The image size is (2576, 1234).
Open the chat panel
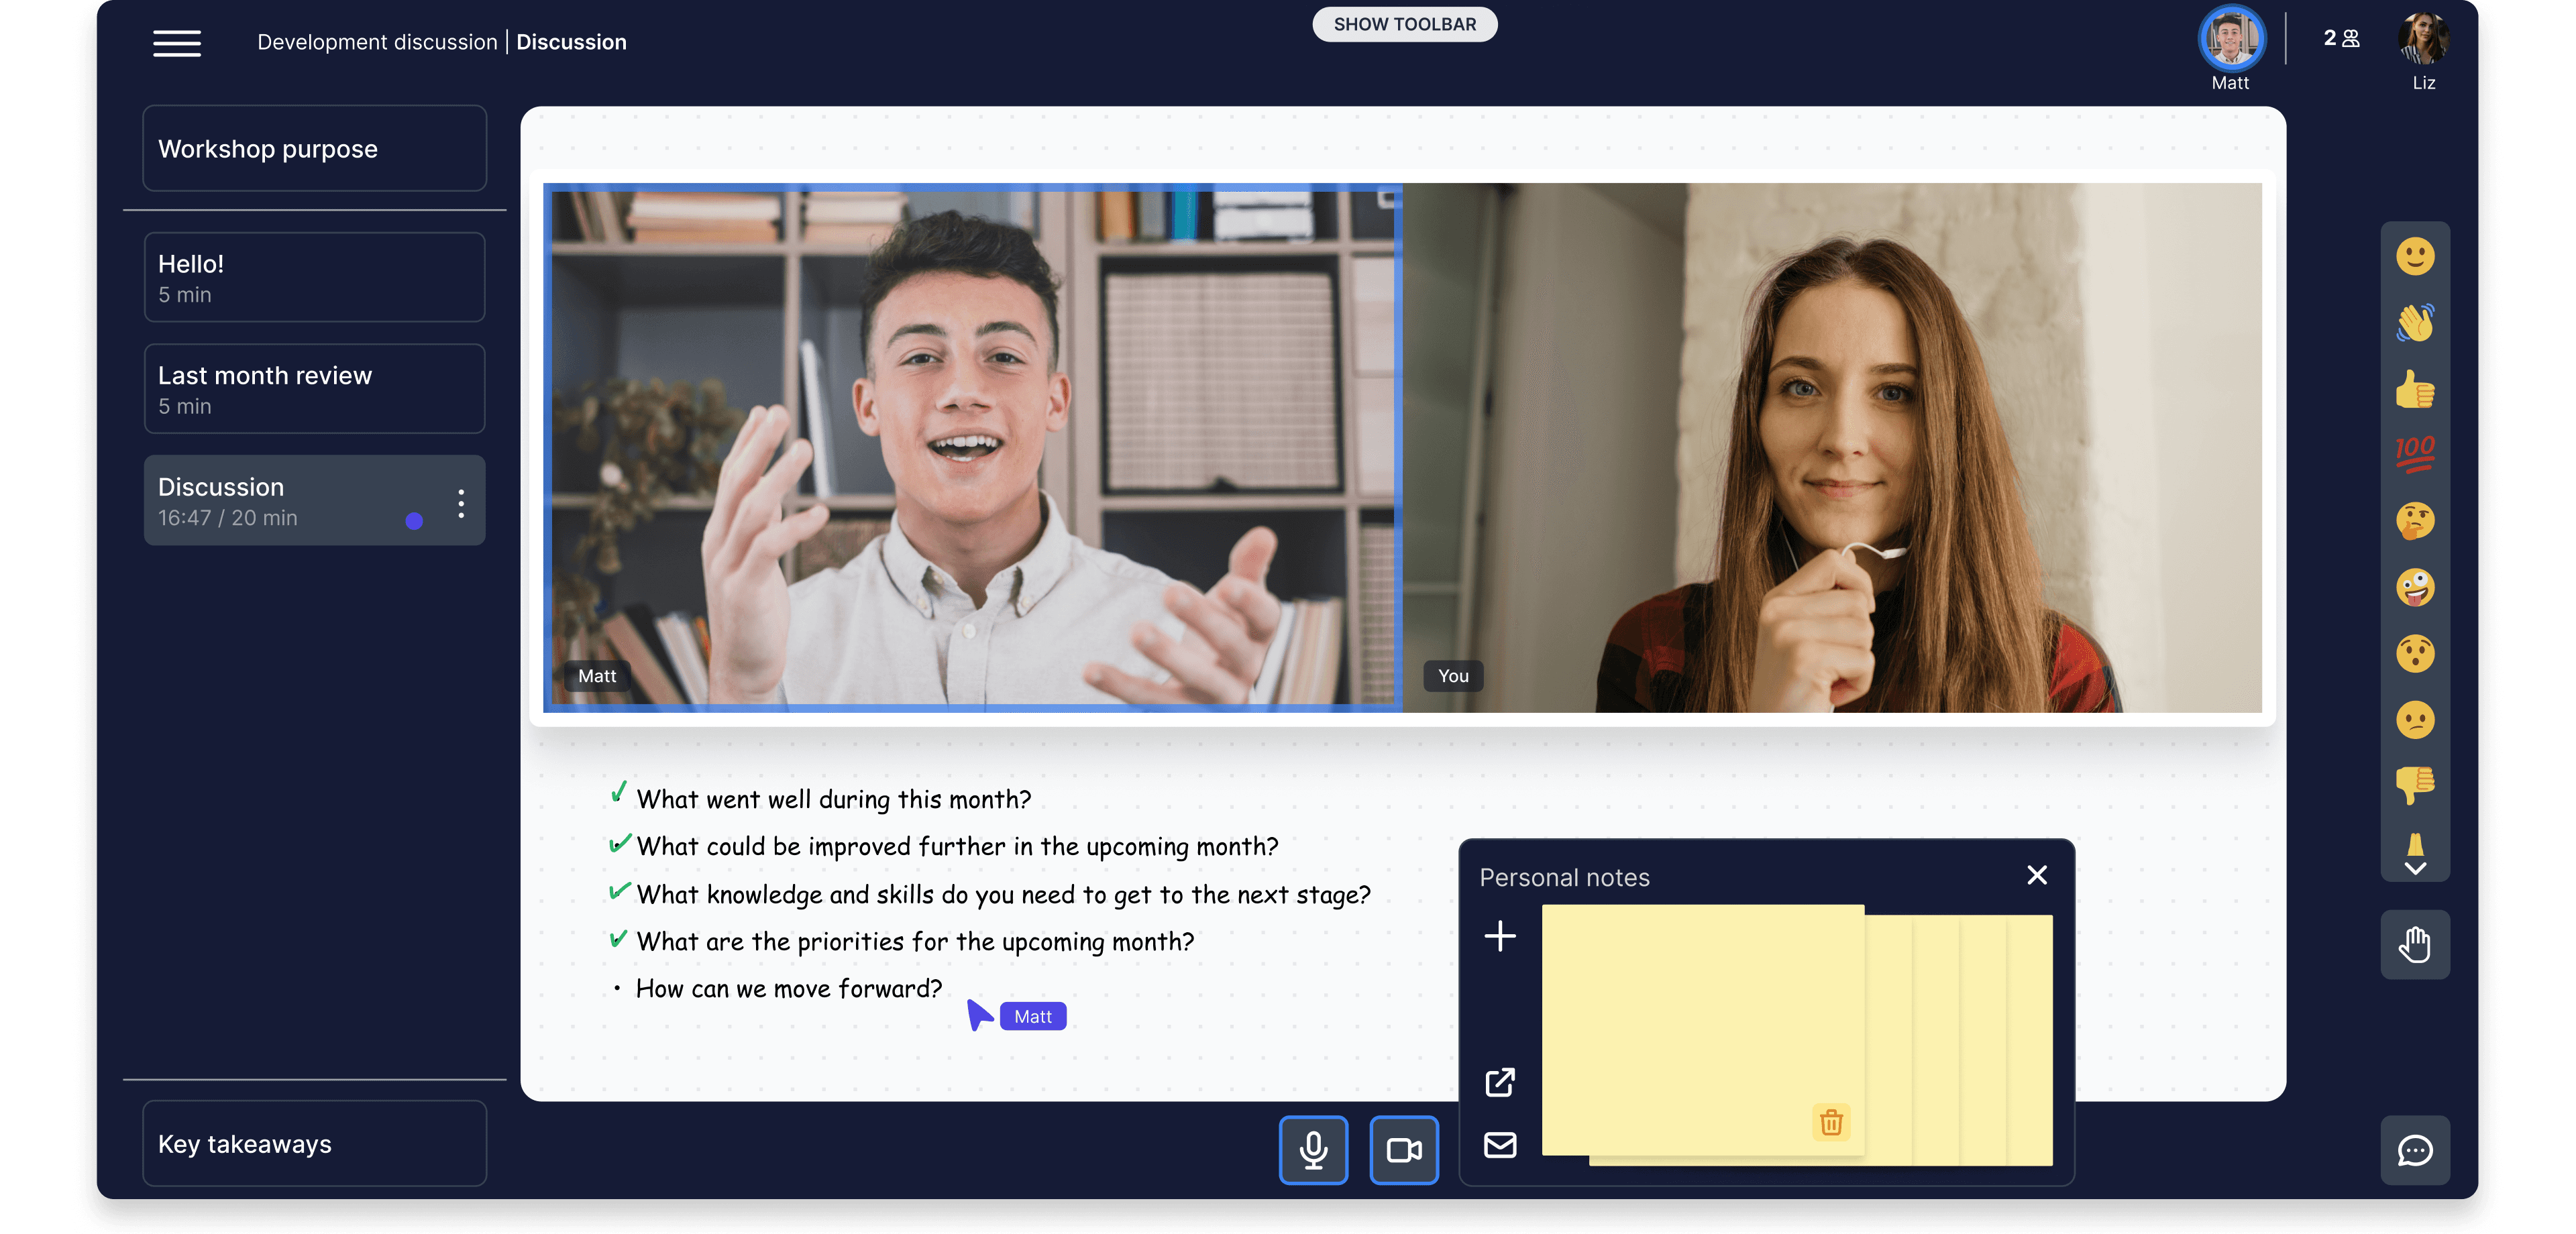point(2414,1150)
